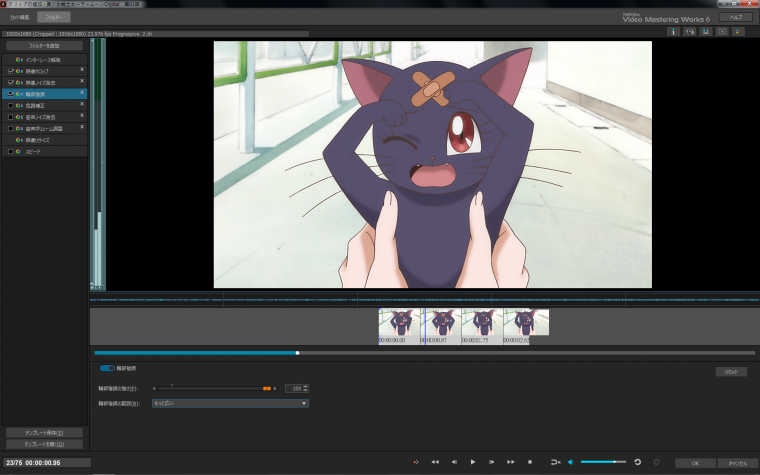Switch to the カット編集 tab
The image size is (760, 475).
tap(19, 17)
